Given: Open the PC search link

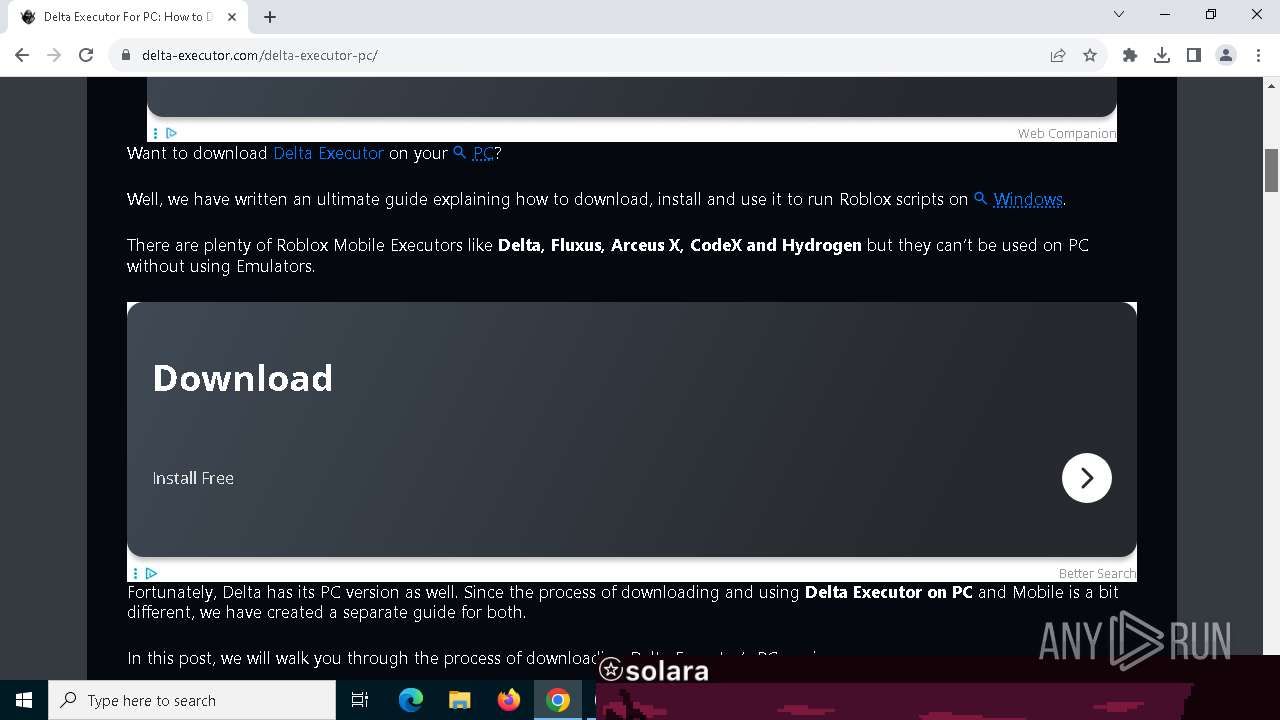Looking at the screenshot, I should point(474,153).
